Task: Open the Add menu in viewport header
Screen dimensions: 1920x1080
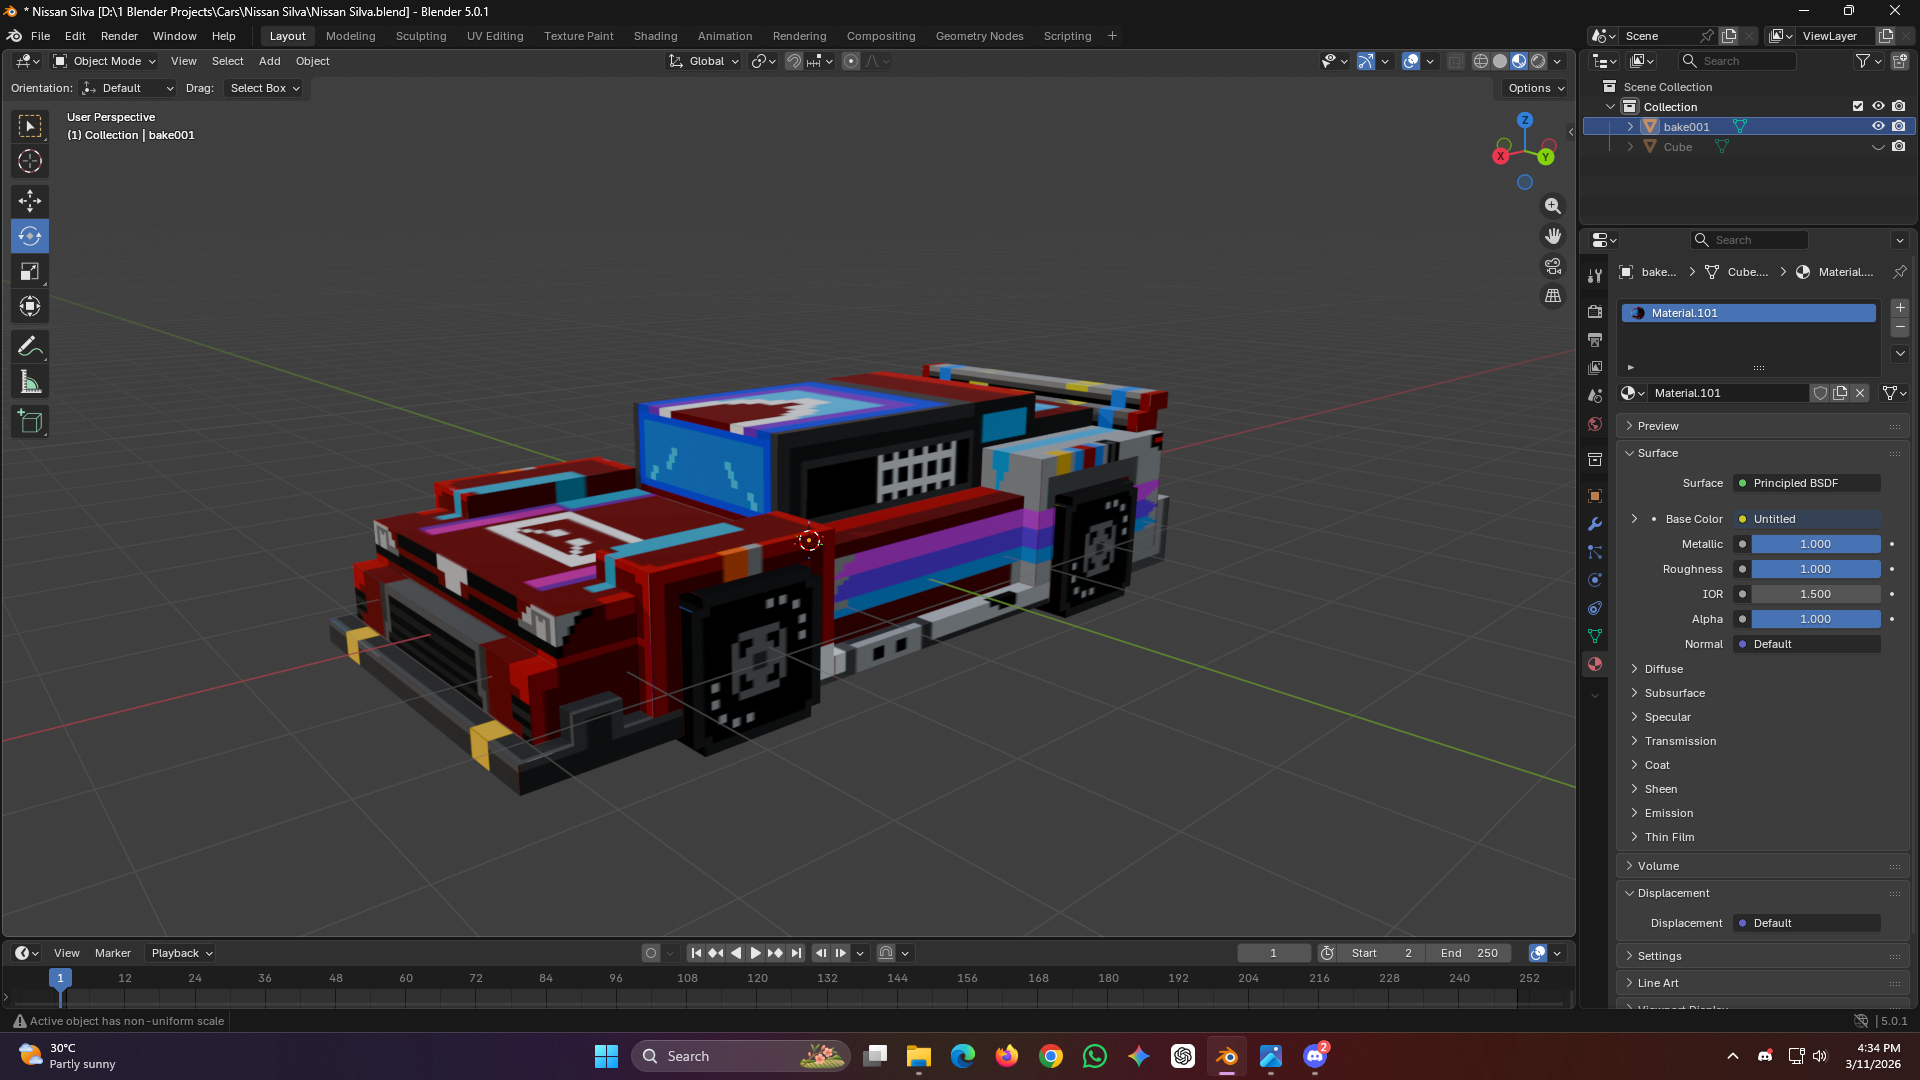Action: pyautogui.click(x=270, y=61)
